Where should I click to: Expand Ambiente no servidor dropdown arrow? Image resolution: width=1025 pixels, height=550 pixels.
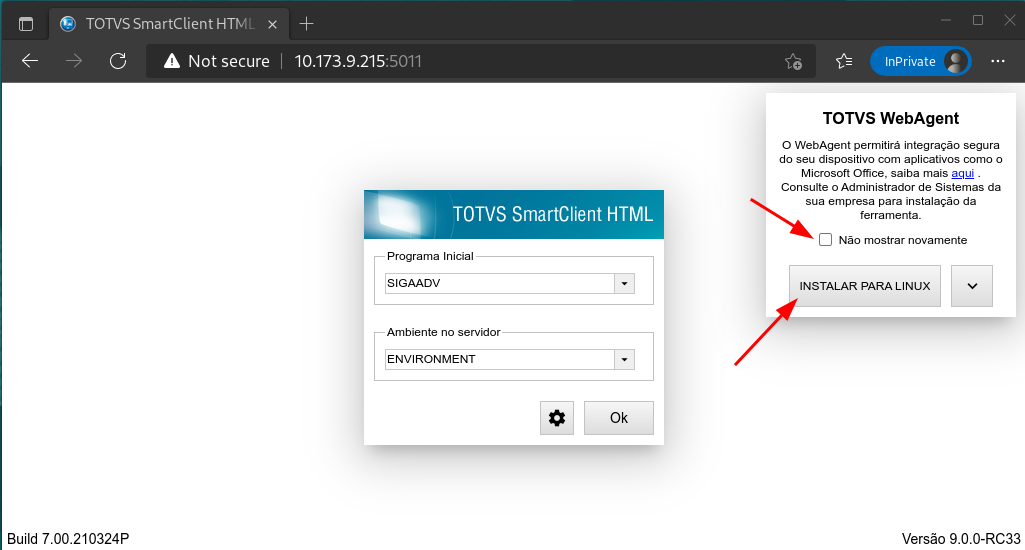click(x=624, y=359)
